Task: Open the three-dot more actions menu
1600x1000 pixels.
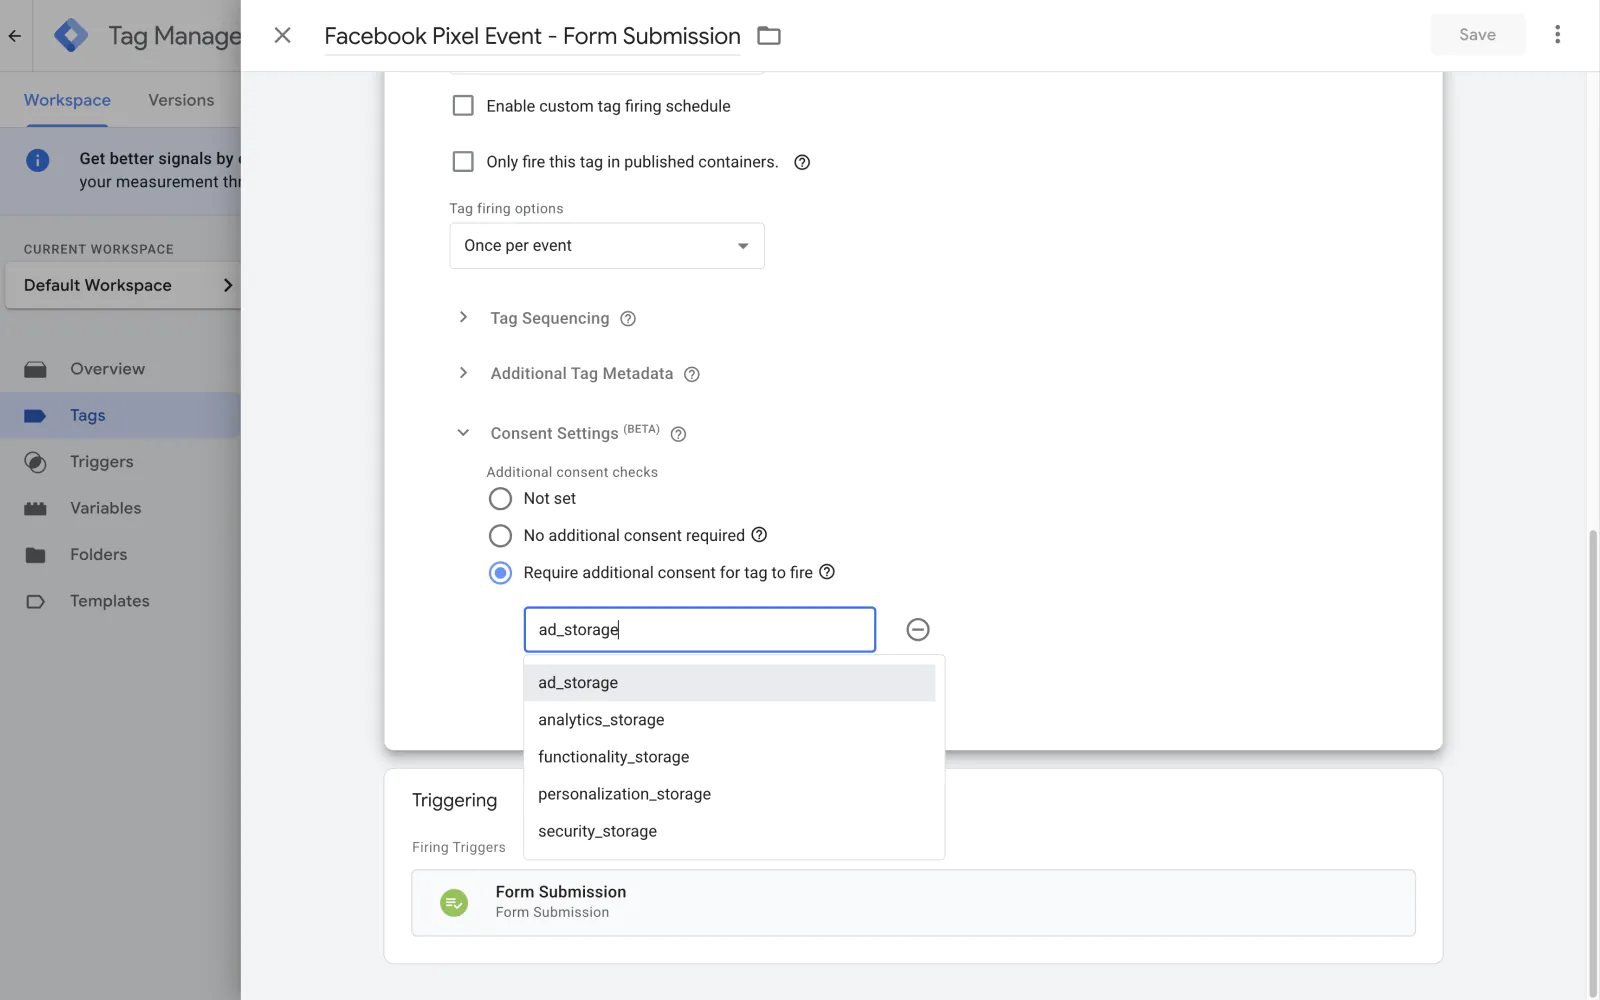Action: coord(1557,35)
